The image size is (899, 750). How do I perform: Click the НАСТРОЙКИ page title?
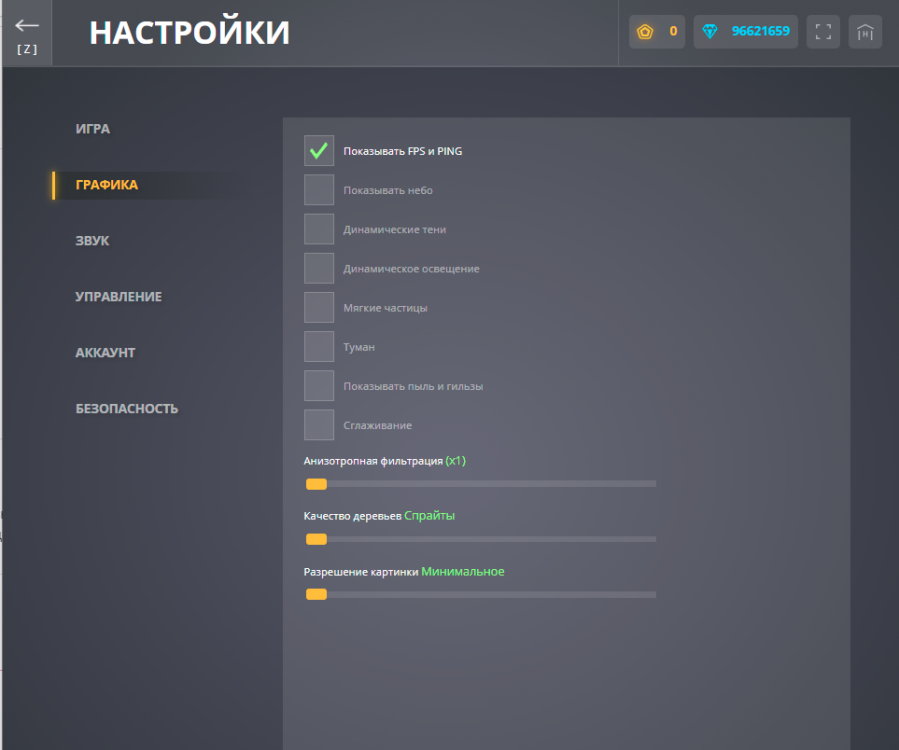point(190,33)
